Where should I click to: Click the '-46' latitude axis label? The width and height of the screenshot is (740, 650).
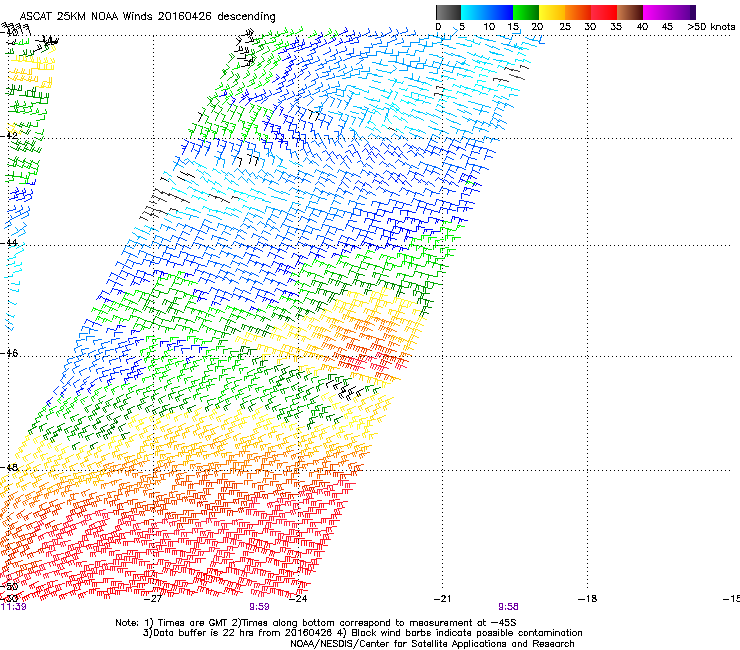(9, 354)
